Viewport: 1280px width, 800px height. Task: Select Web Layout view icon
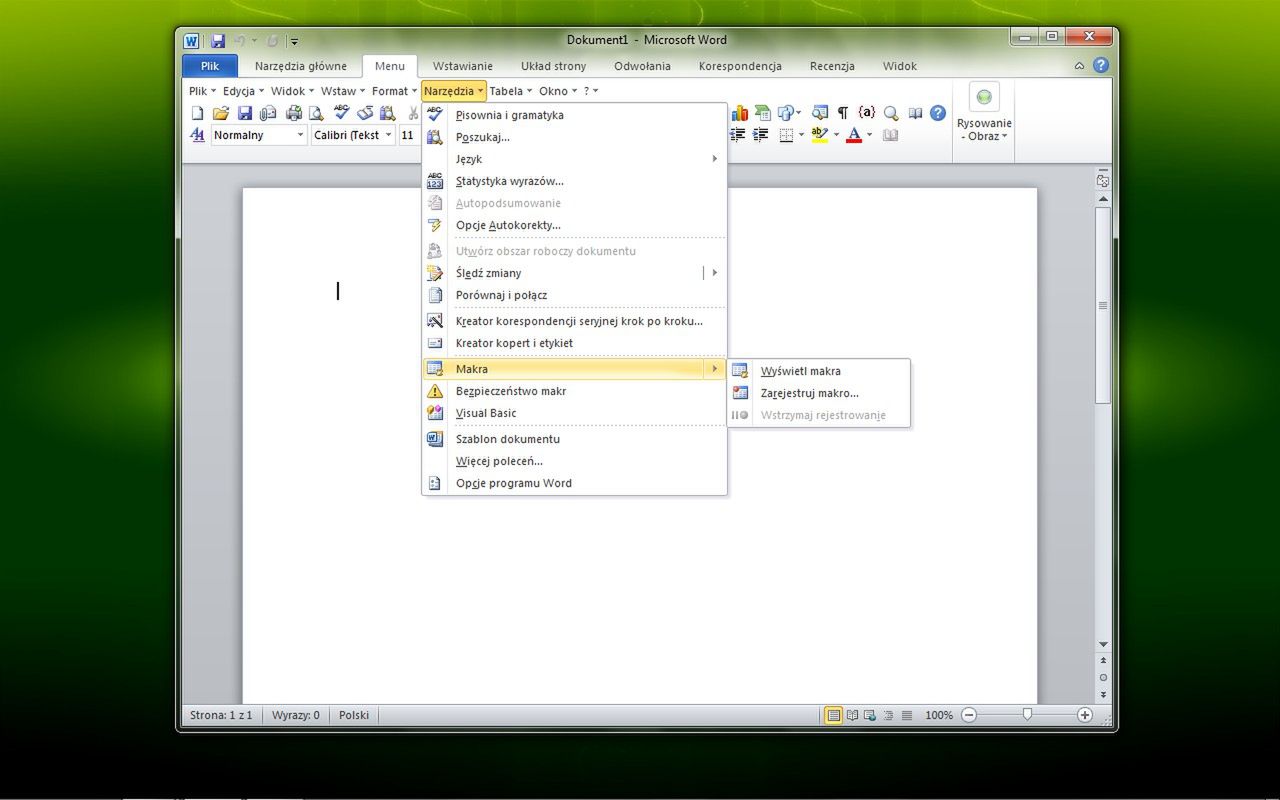point(870,715)
